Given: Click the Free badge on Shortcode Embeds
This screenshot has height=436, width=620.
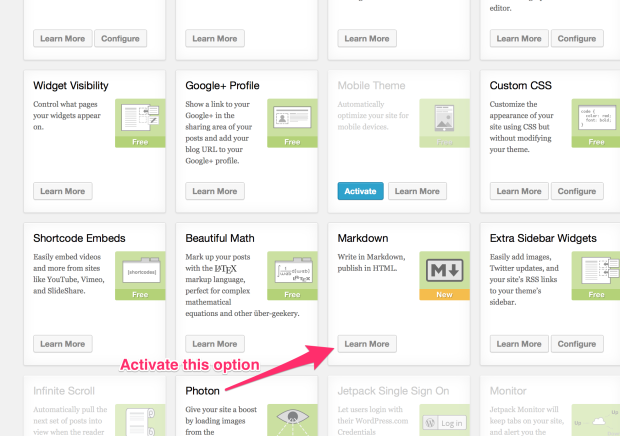Looking at the screenshot, I should point(140,294).
